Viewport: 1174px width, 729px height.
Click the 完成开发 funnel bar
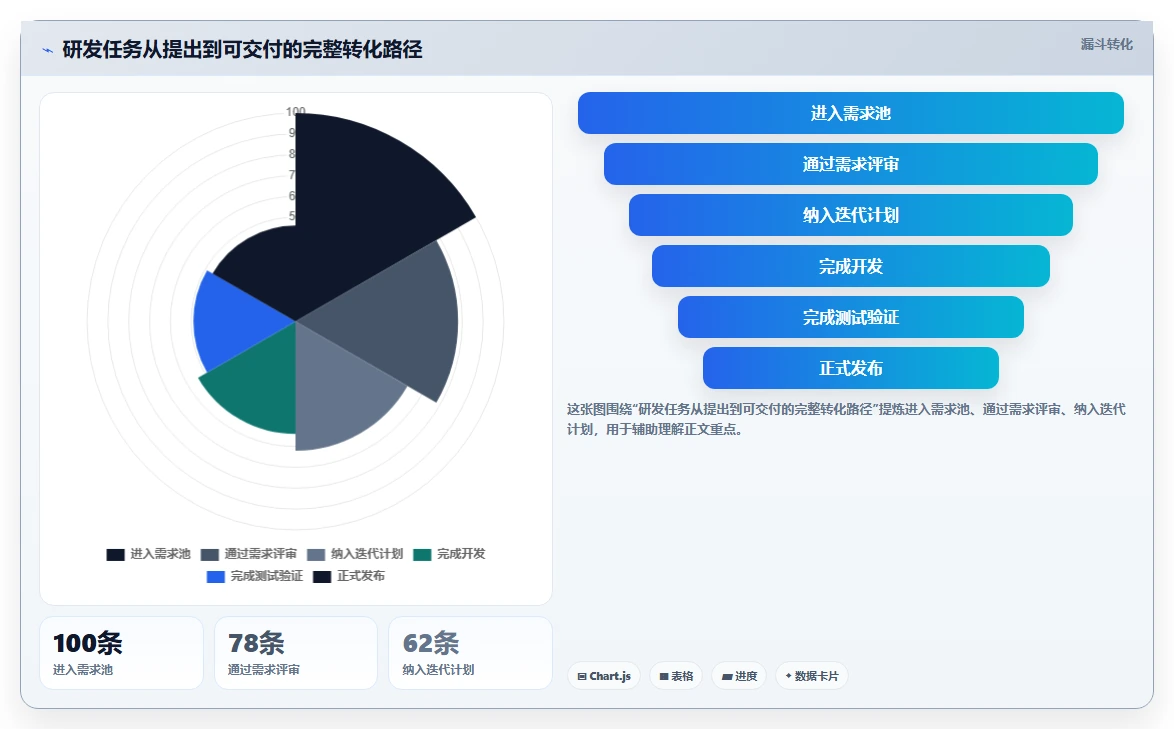(851, 266)
